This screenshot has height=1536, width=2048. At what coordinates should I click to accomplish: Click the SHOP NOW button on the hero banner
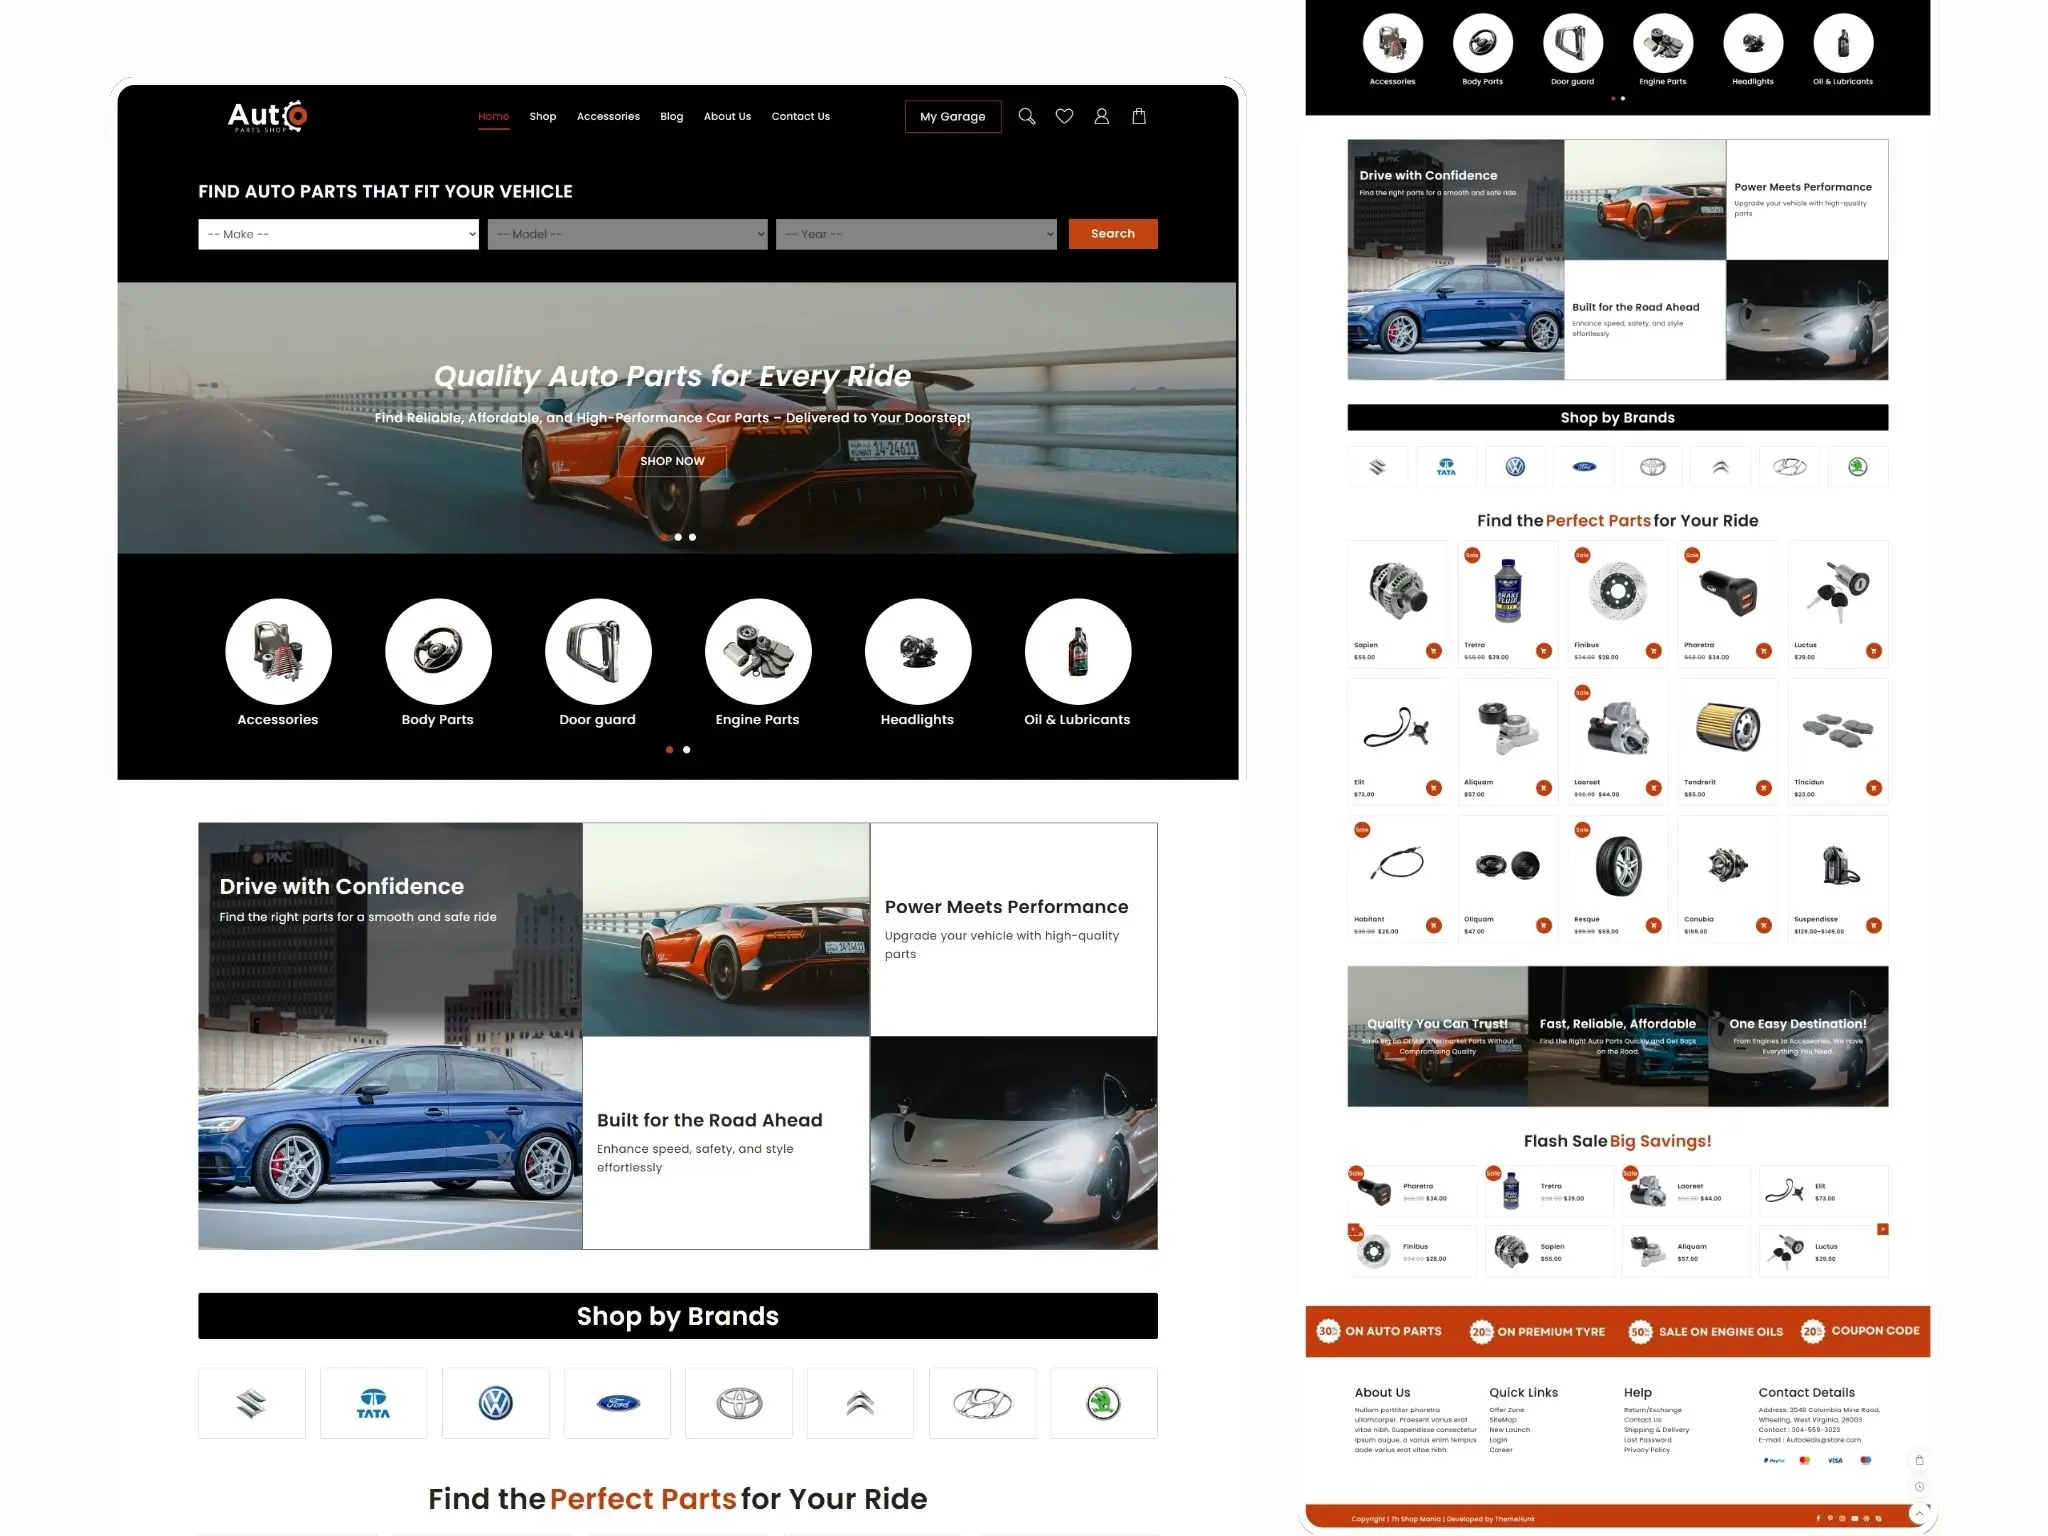point(672,461)
